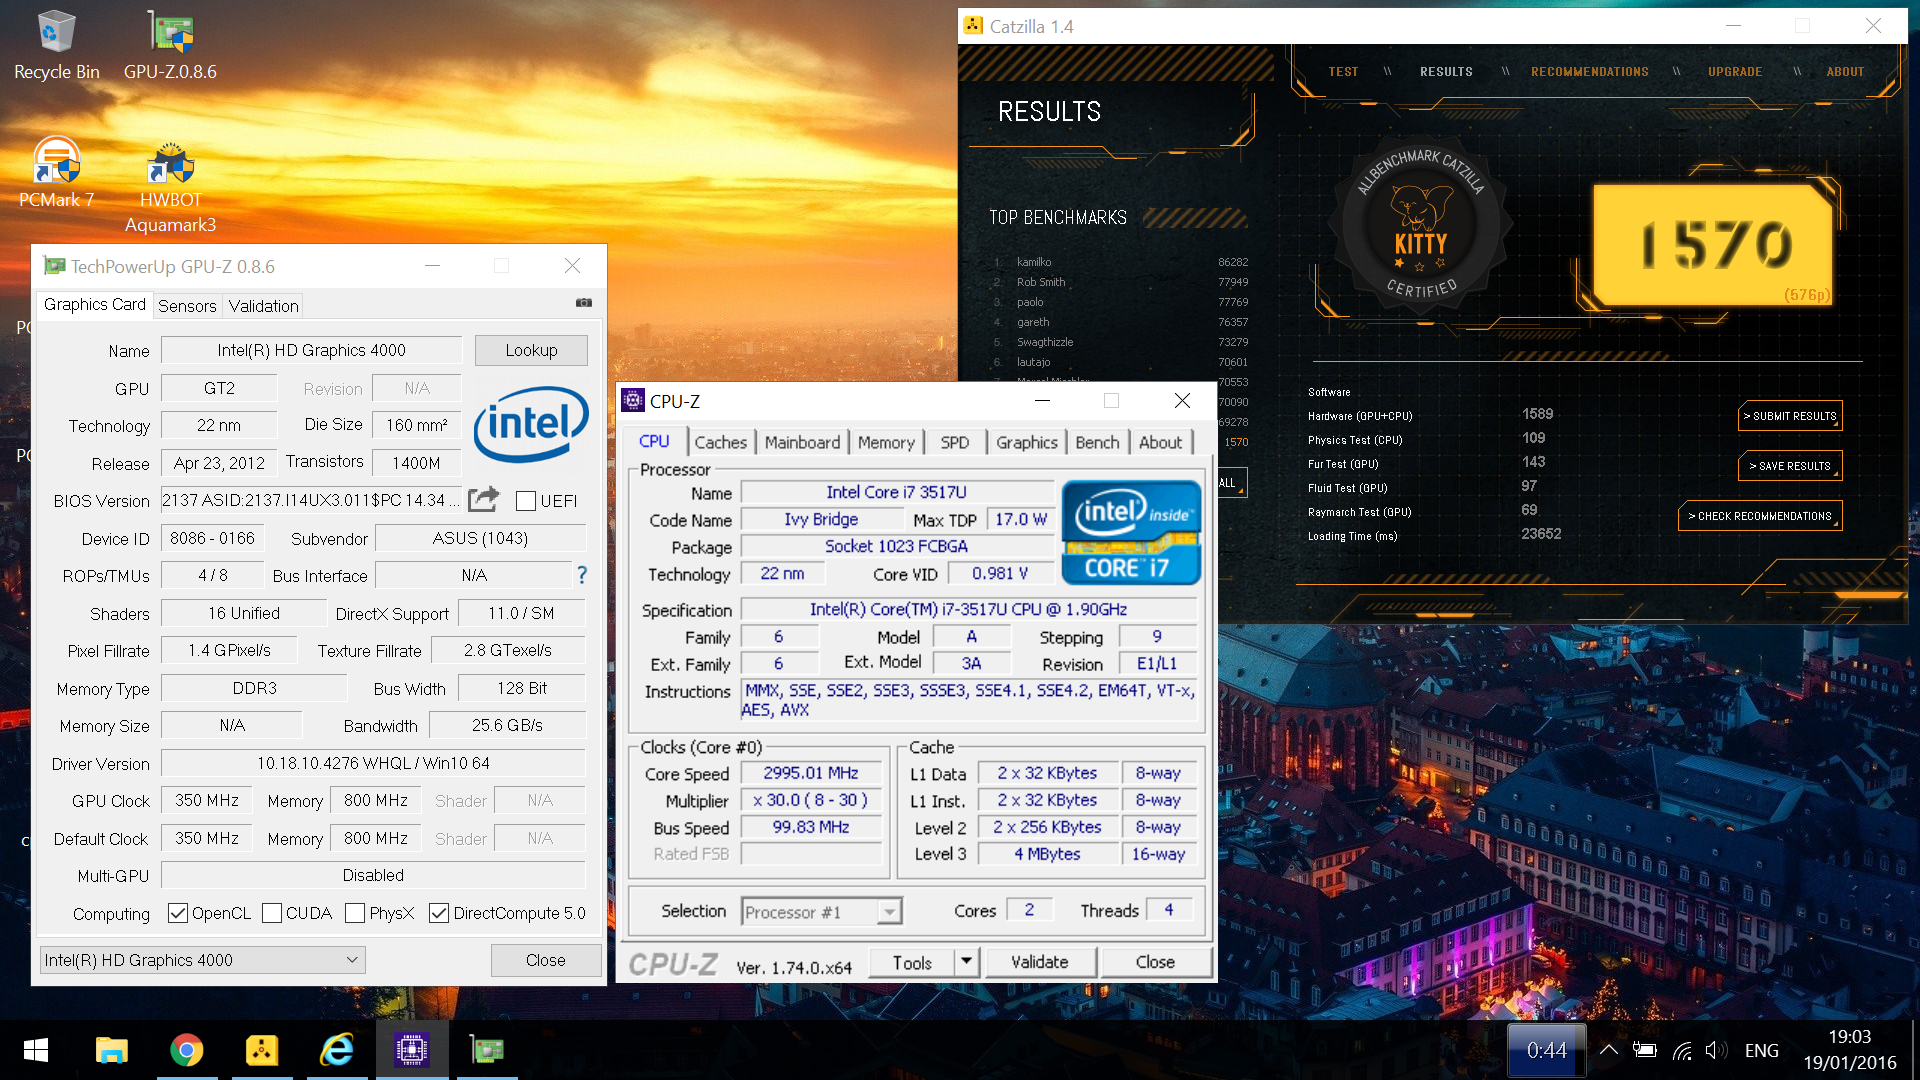Image resolution: width=1920 pixels, height=1080 pixels.
Task: Click Submit Results in Catzilla
Action: [1790, 416]
